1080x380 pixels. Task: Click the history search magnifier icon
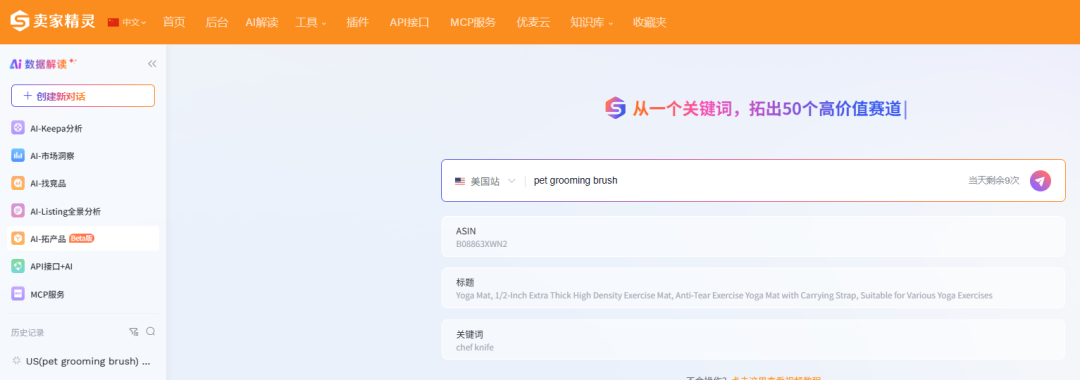(150, 332)
